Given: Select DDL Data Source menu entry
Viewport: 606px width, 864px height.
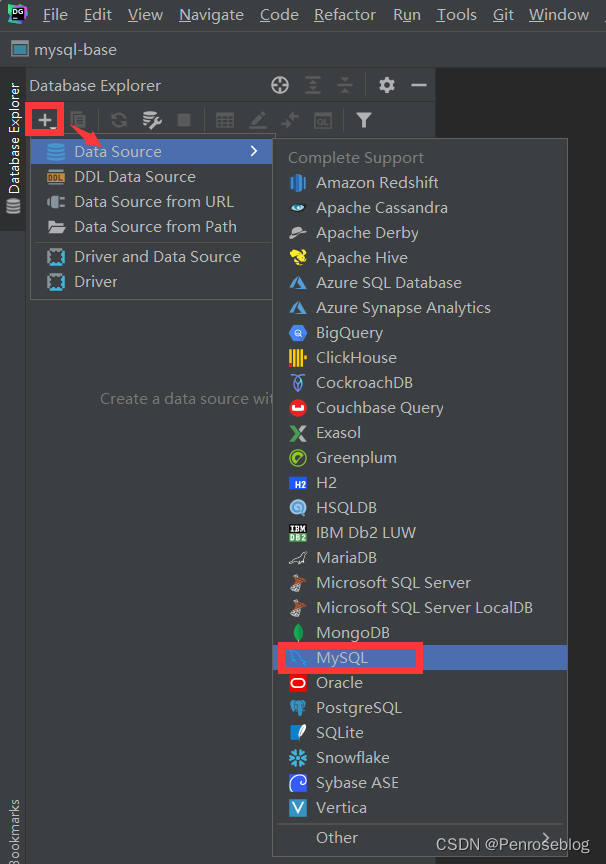Looking at the screenshot, I should tap(152, 177).
